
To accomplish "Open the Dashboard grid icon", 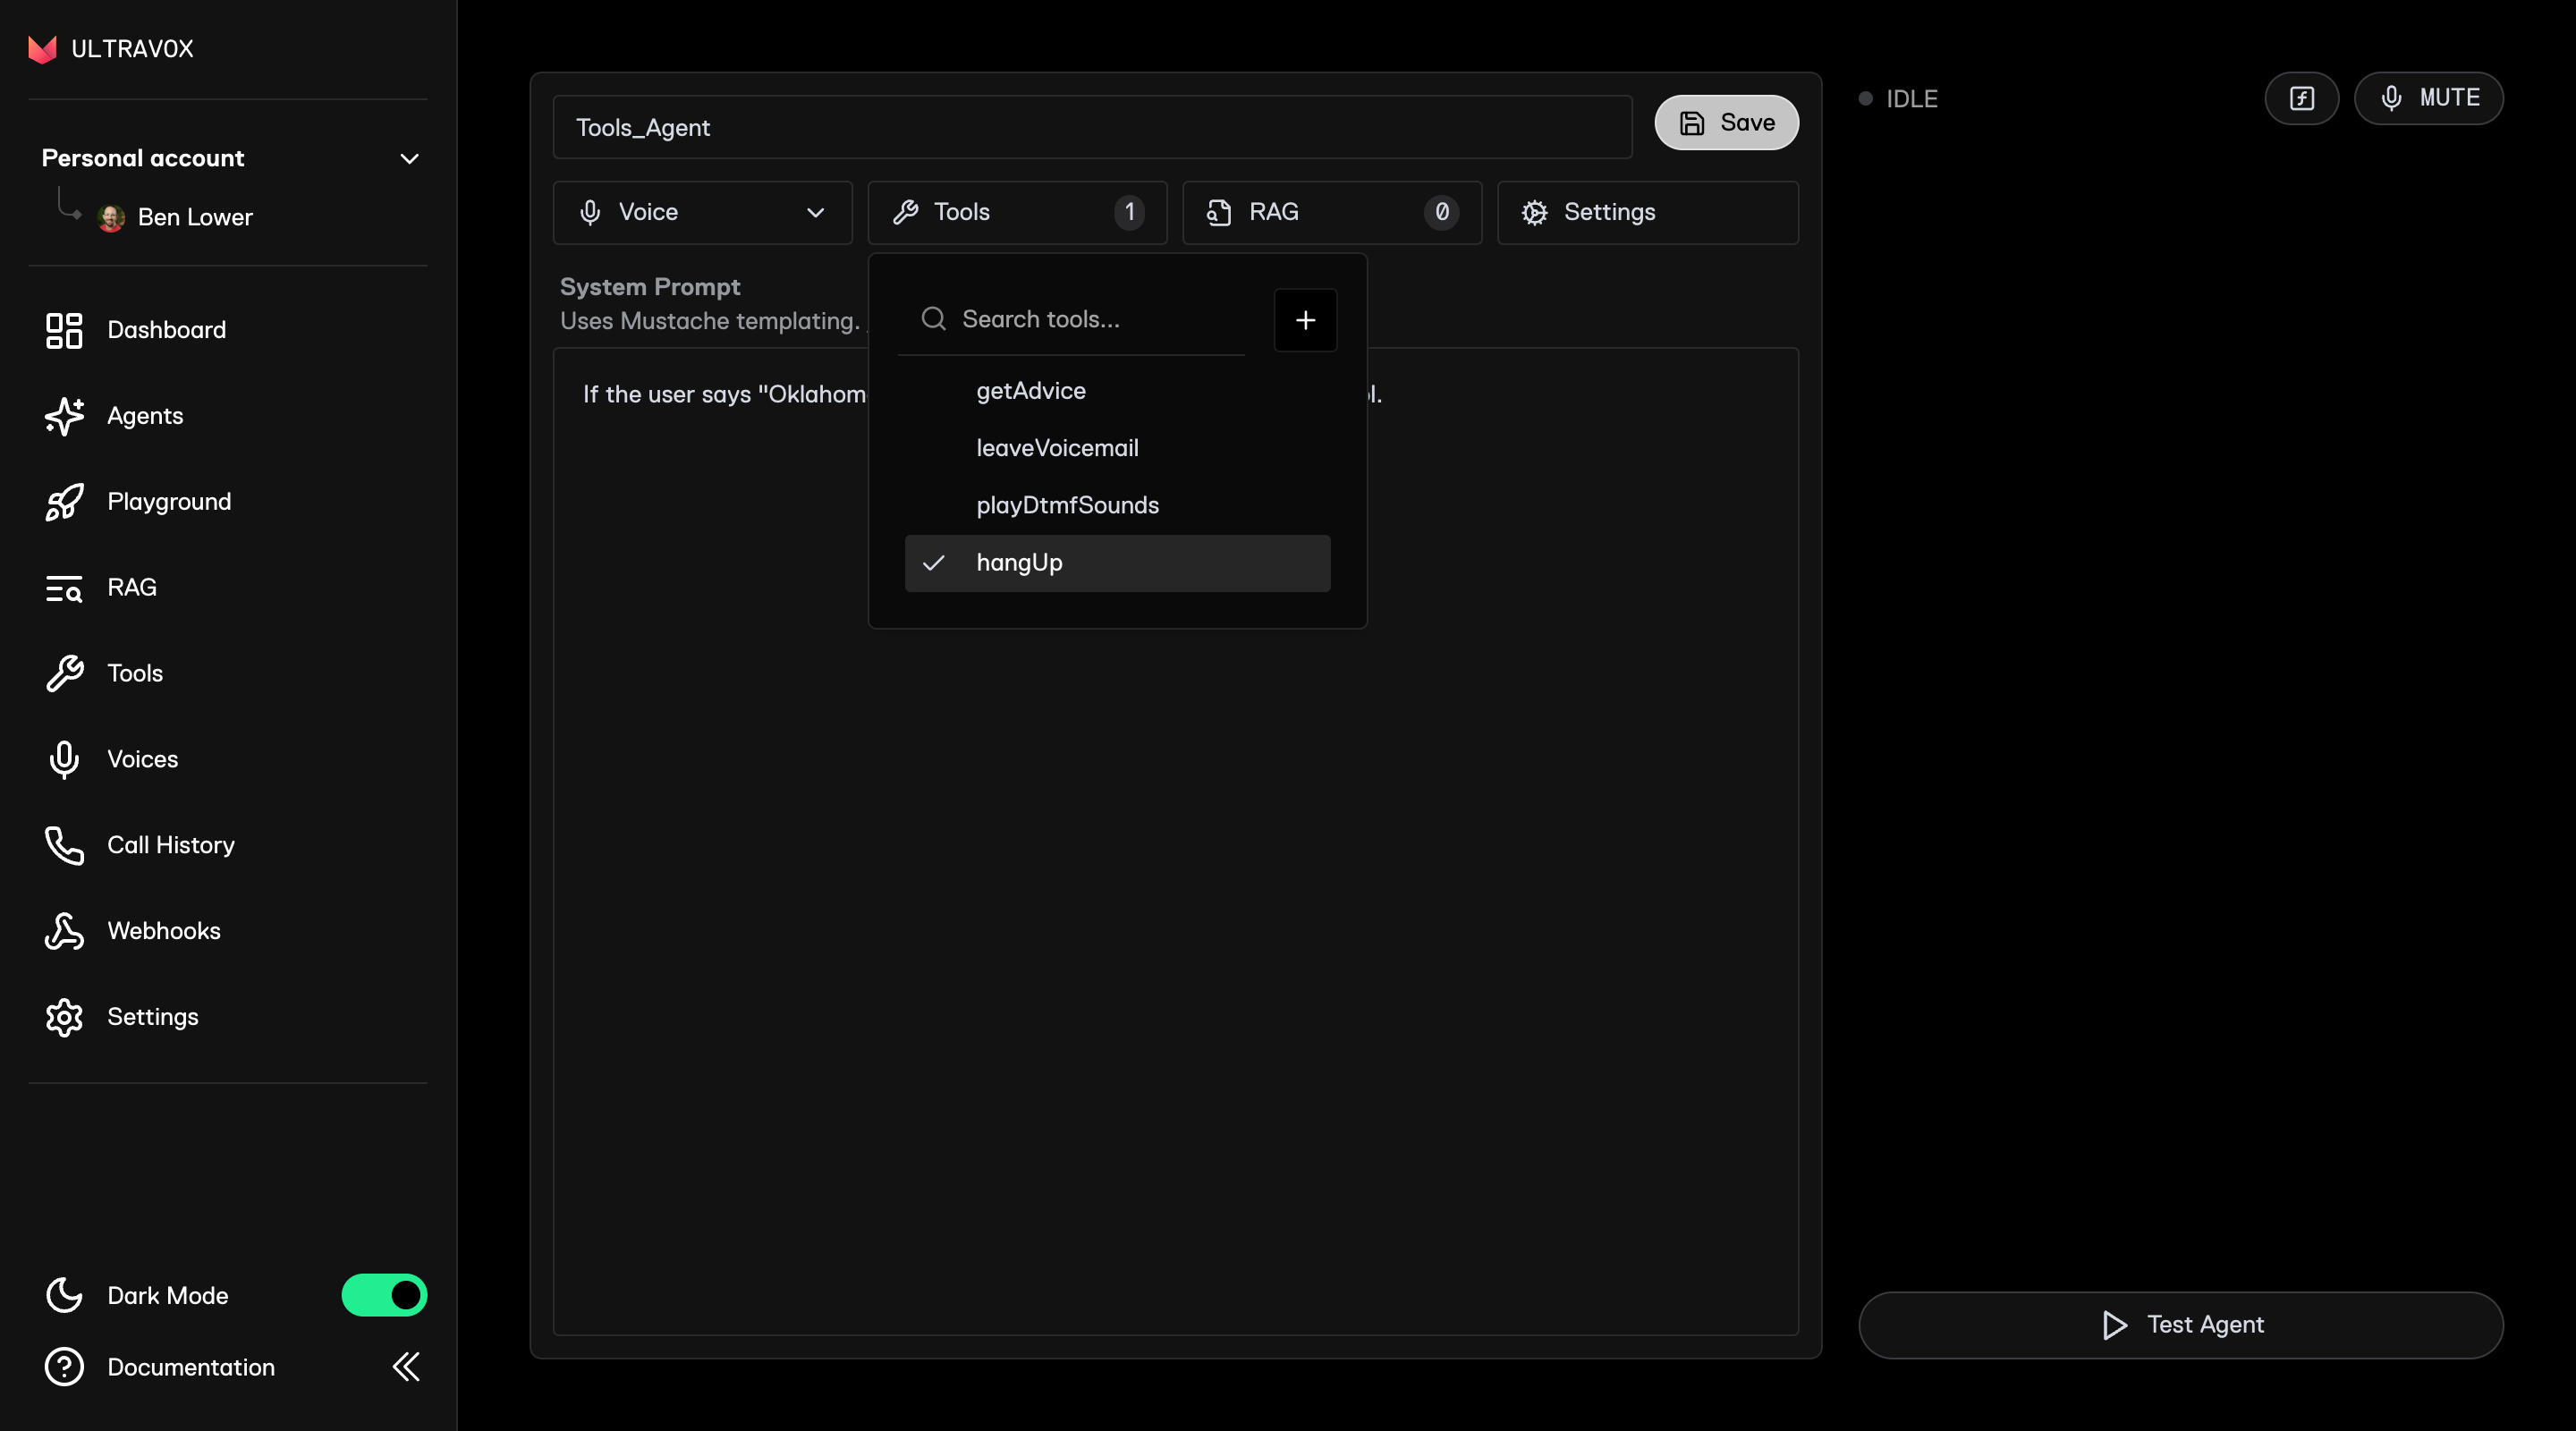I will tap(64, 330).
